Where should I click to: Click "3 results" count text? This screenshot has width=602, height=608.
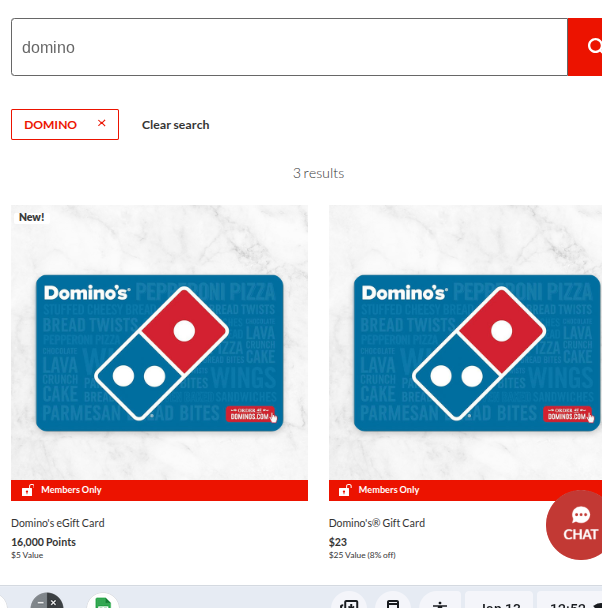pos(318,173)
